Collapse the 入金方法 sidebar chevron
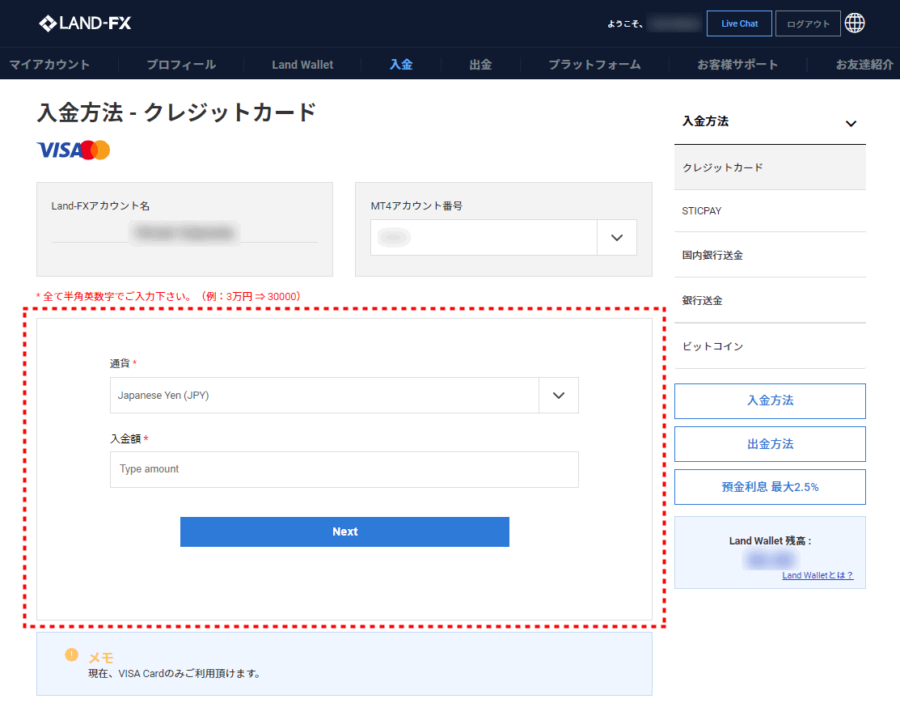The width and height of the screenshot is (900, 703). pyautogui.click(x=851, y=123)
